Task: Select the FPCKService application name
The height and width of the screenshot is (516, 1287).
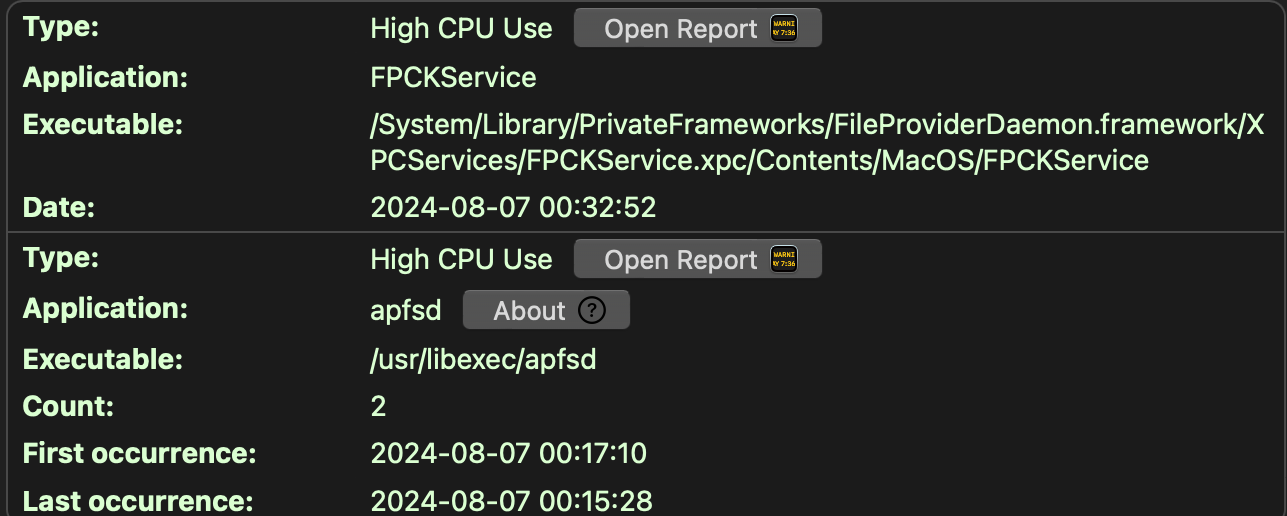Action: 453,78
